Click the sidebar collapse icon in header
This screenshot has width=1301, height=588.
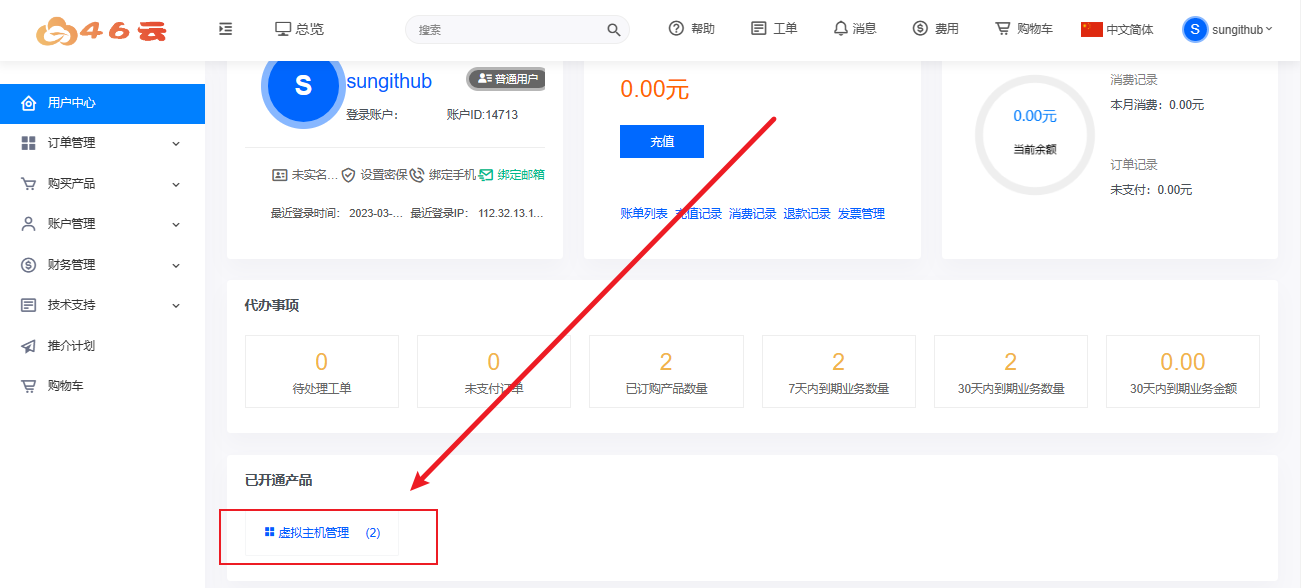click(x=225, y=29)
